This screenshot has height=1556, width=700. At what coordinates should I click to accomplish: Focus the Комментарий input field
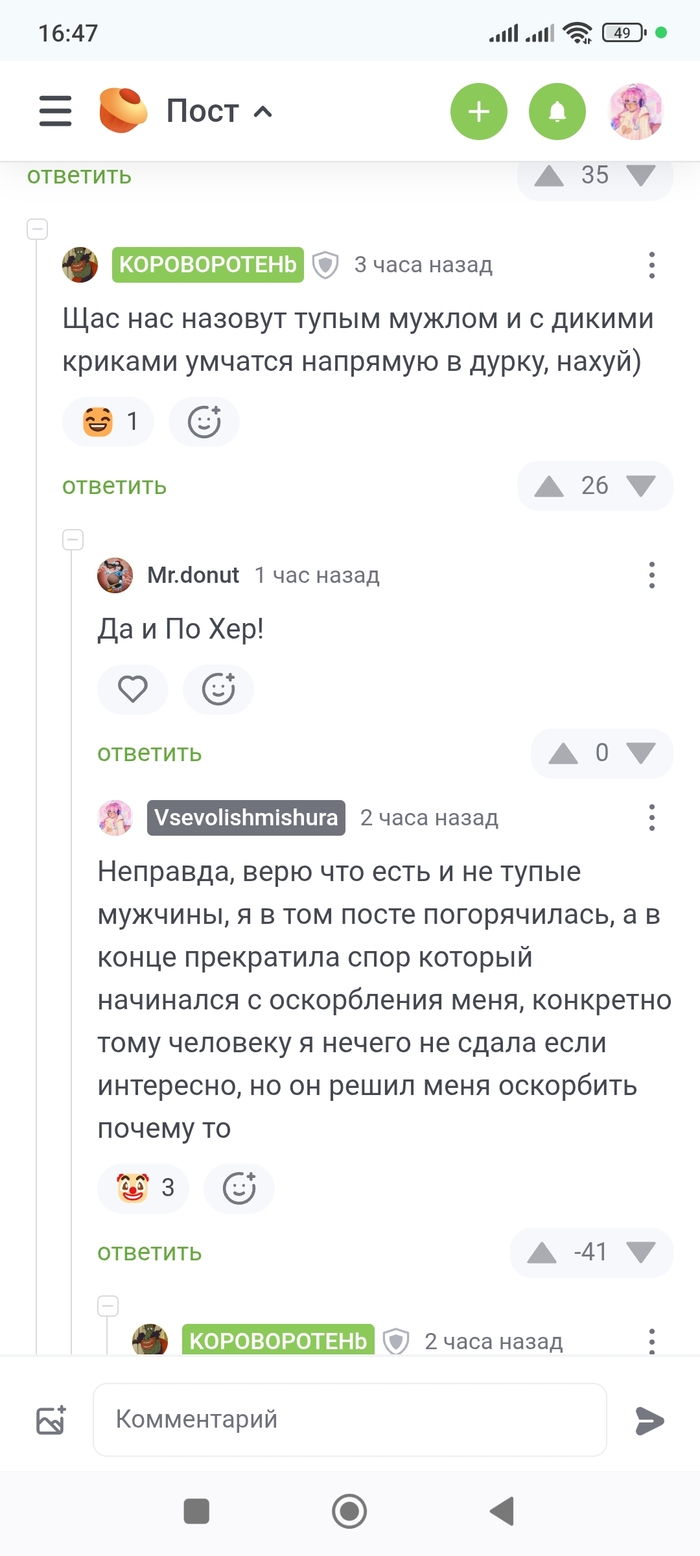(x=350, y=1419)
